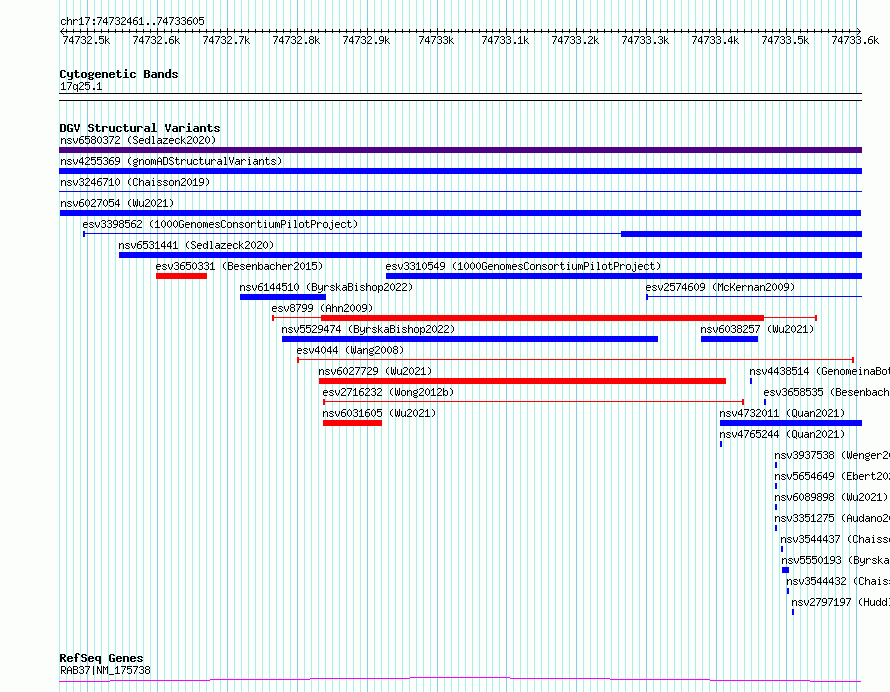The image size is (890, 692).
Task: Click nsv6031605 (Wu2021) label
Action: click(379, 413)
